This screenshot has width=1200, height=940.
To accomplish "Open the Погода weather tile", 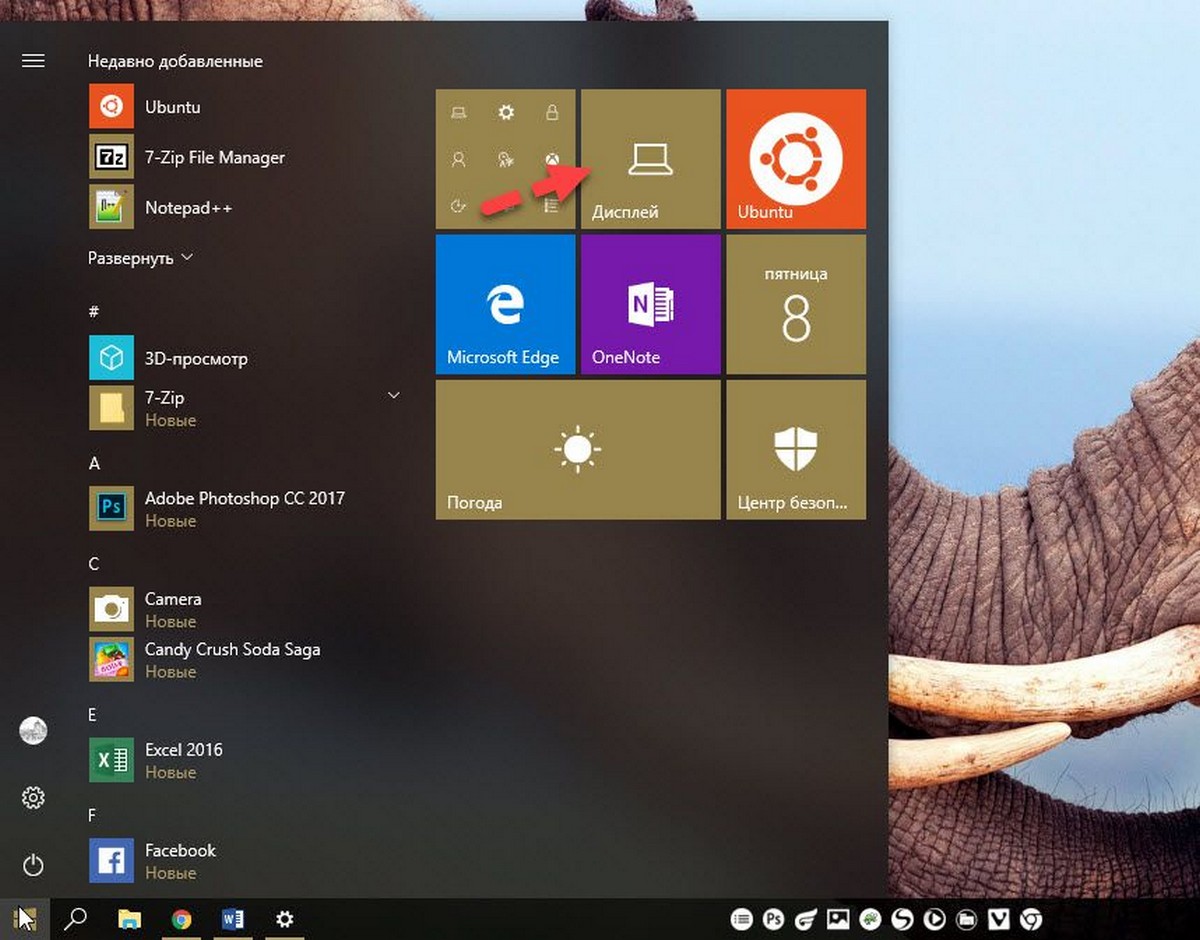I will pyautogui.click(x=578, y=450).
